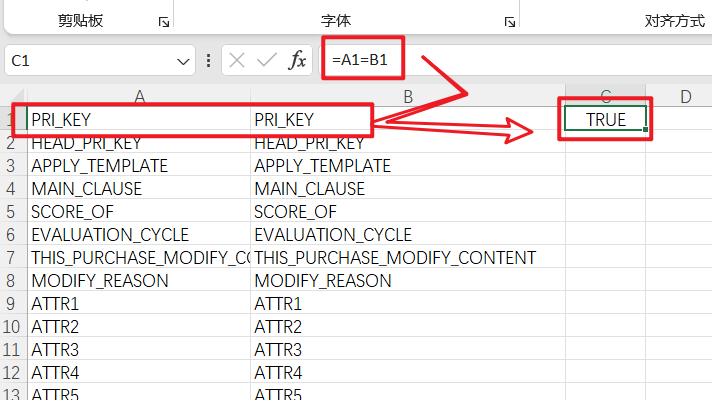Select the MODIFY_REASON cell in column A
The height and width of the screenshot is (400, 712).
pos(138,281)
